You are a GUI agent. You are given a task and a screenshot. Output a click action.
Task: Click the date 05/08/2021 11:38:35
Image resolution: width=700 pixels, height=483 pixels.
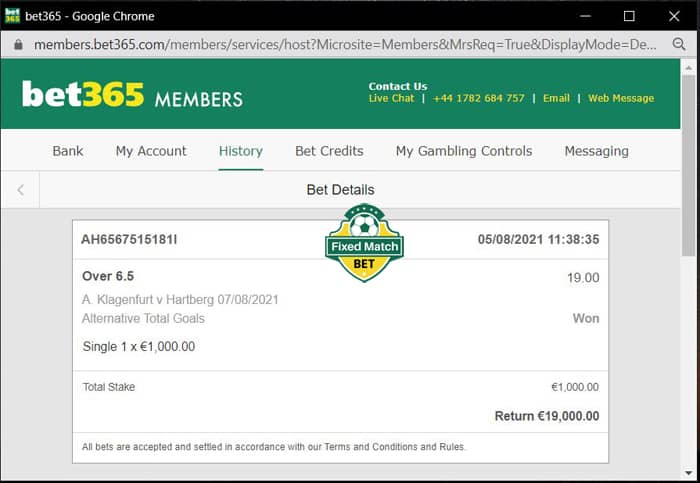tap(538, 239)
